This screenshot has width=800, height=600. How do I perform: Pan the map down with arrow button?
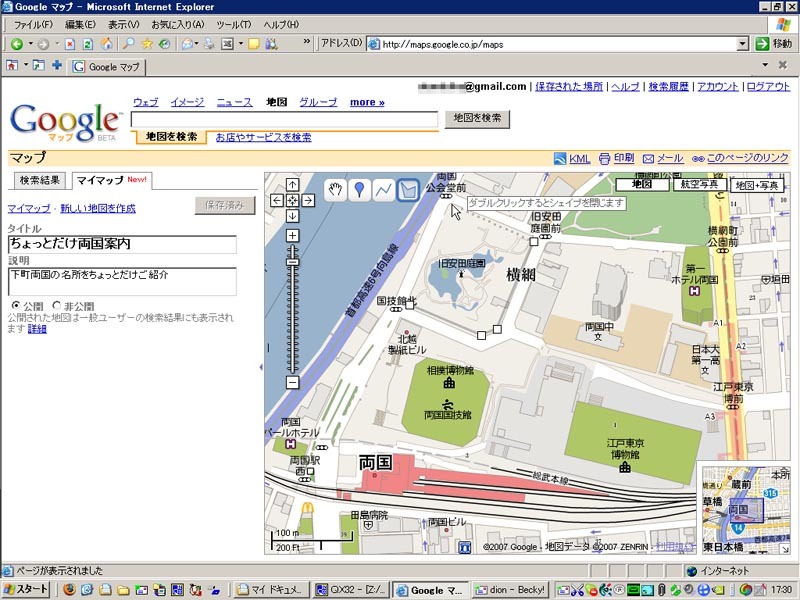[292, 216]
